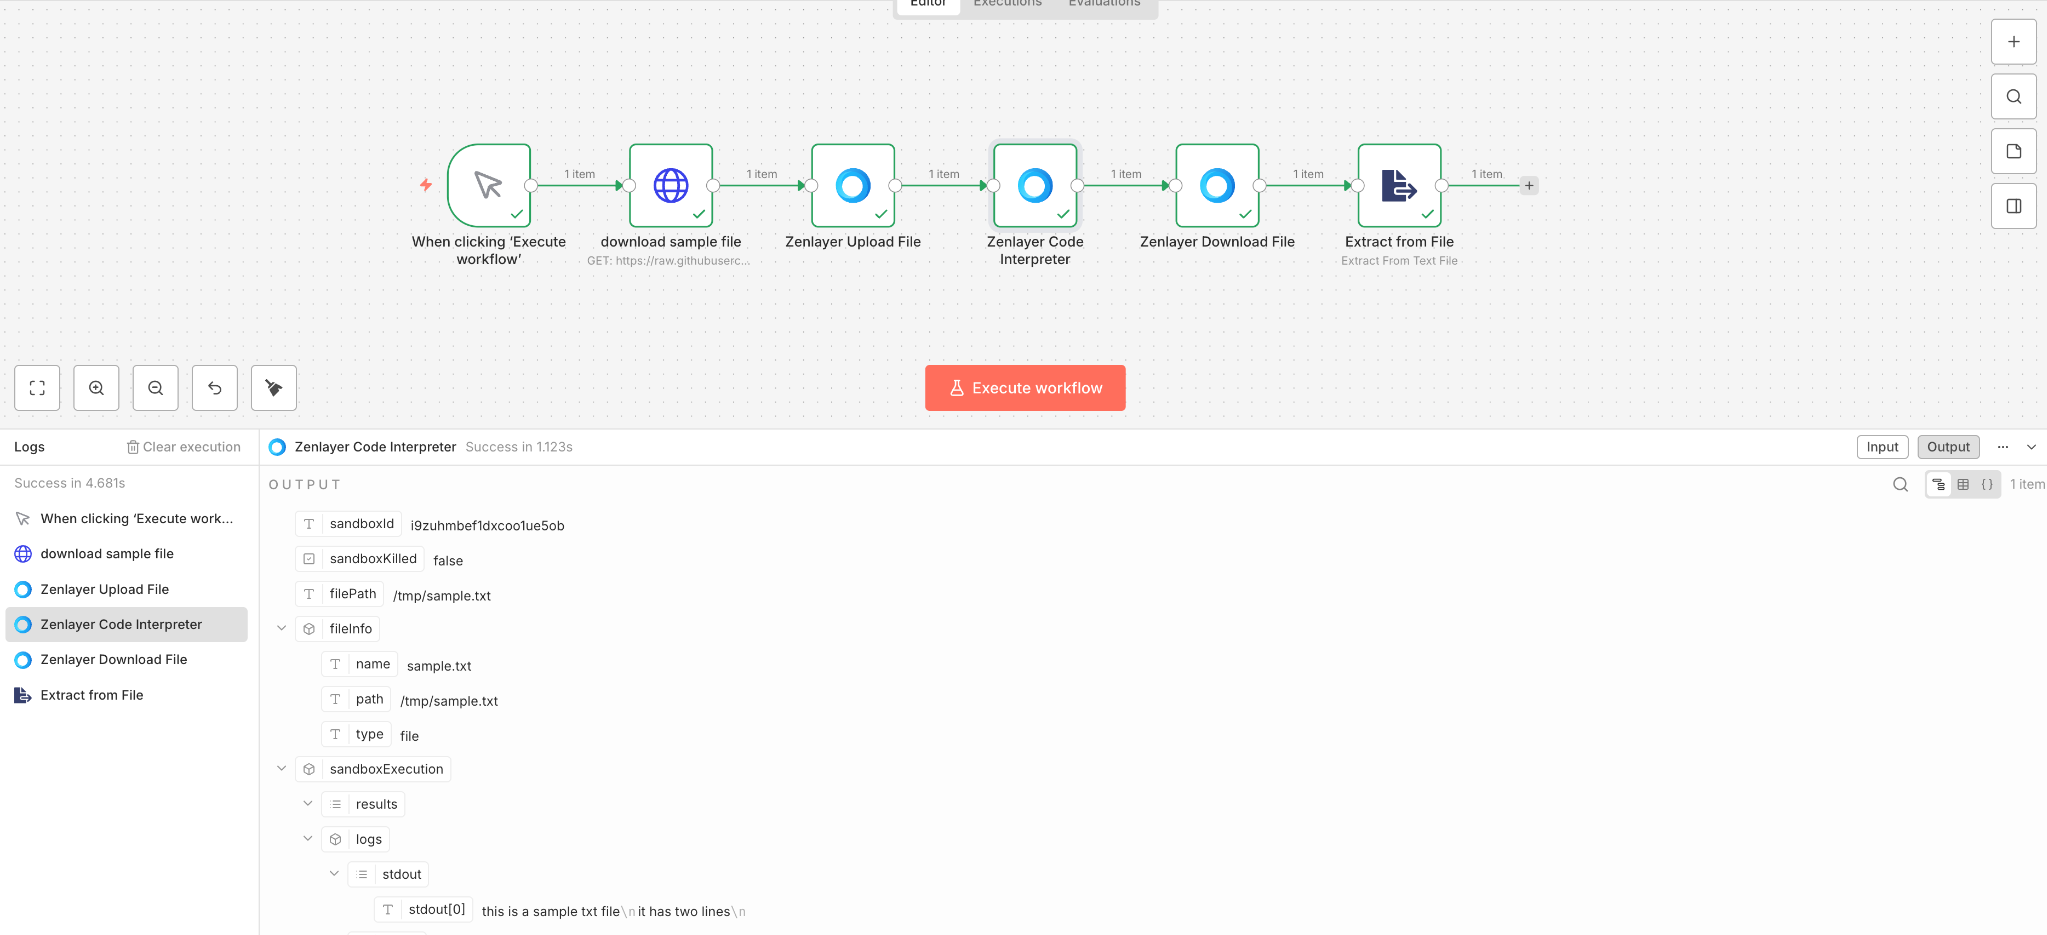Click the reset zoom arrow button

pos(215,388)
